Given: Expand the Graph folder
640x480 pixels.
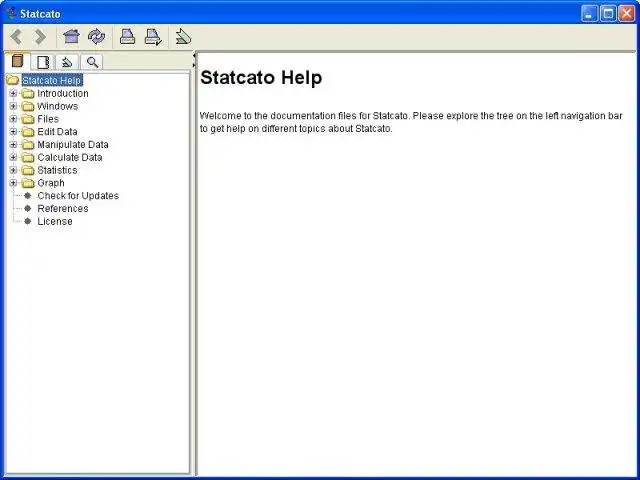Looking at the screenshot, I should pos(13,183).
